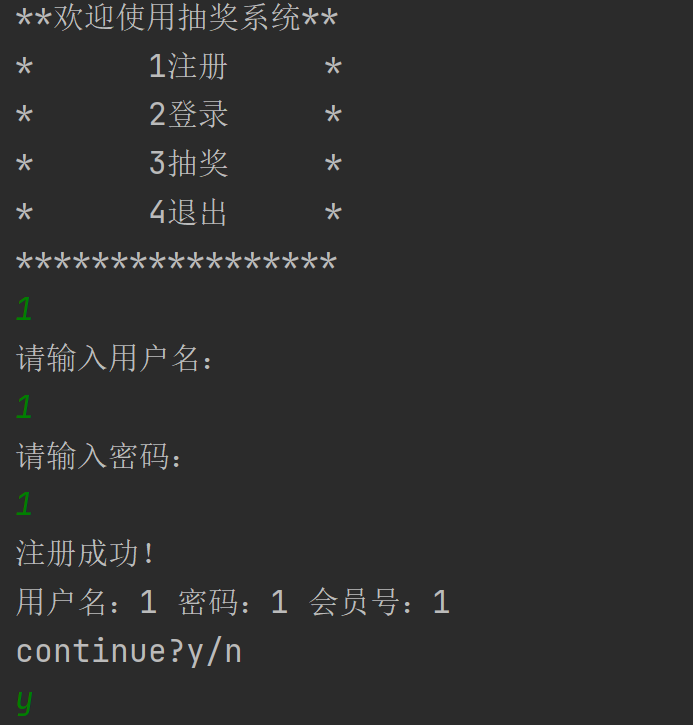Click the 会员号: 1 text in output

(379, 602)
